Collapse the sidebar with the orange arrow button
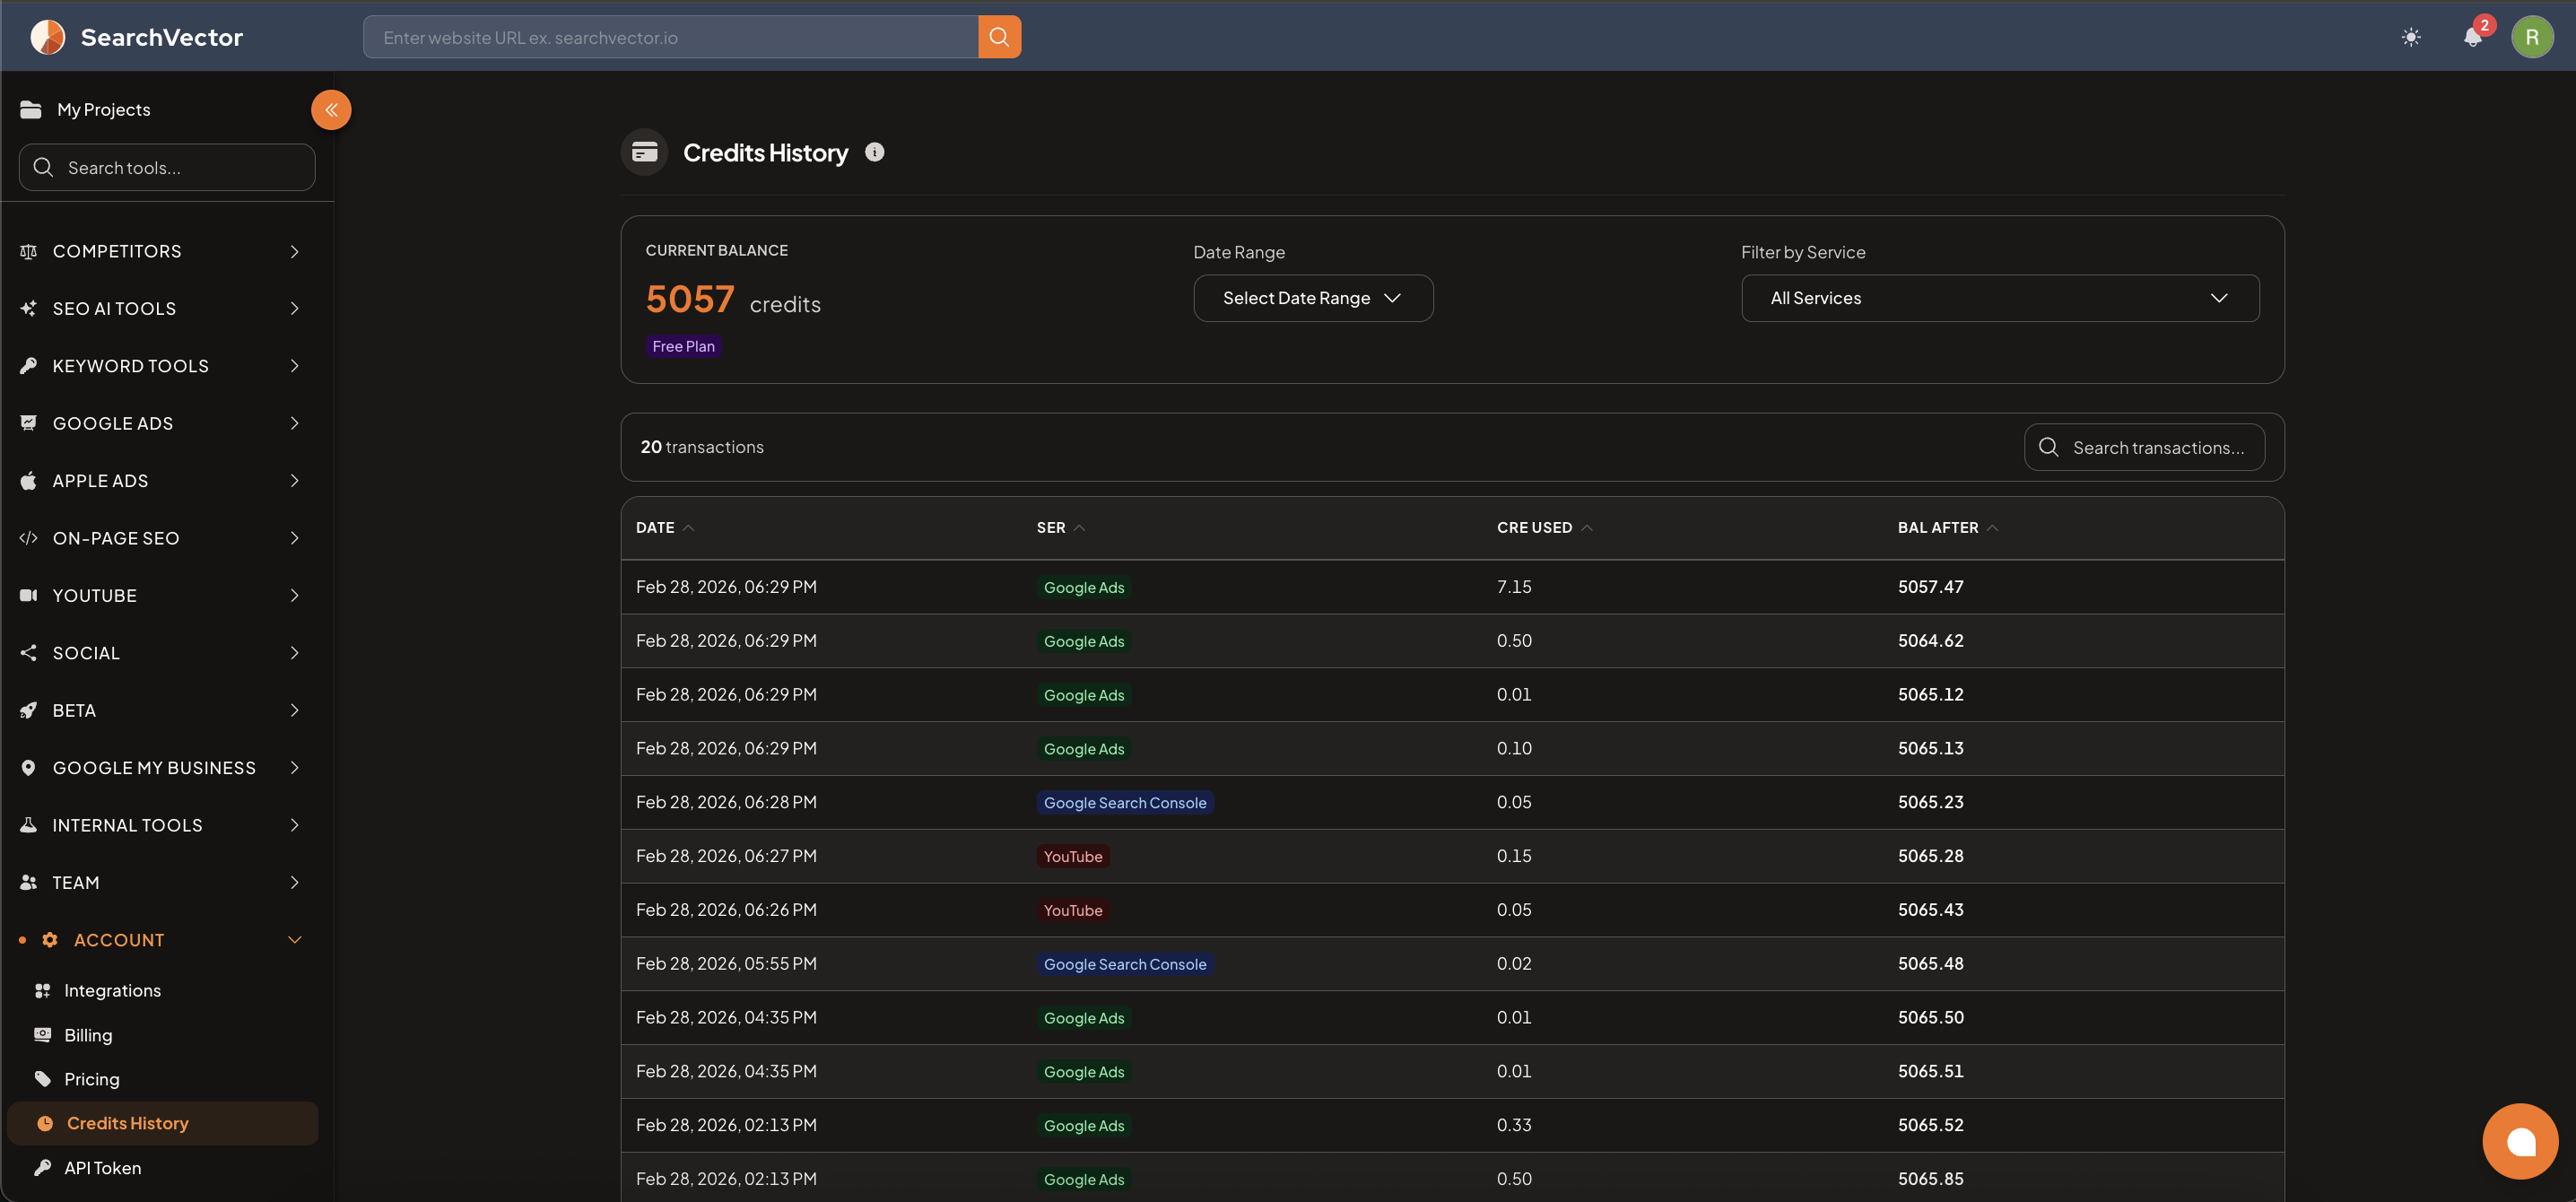Screen dimensions: 2576x1202 (331, 110)
